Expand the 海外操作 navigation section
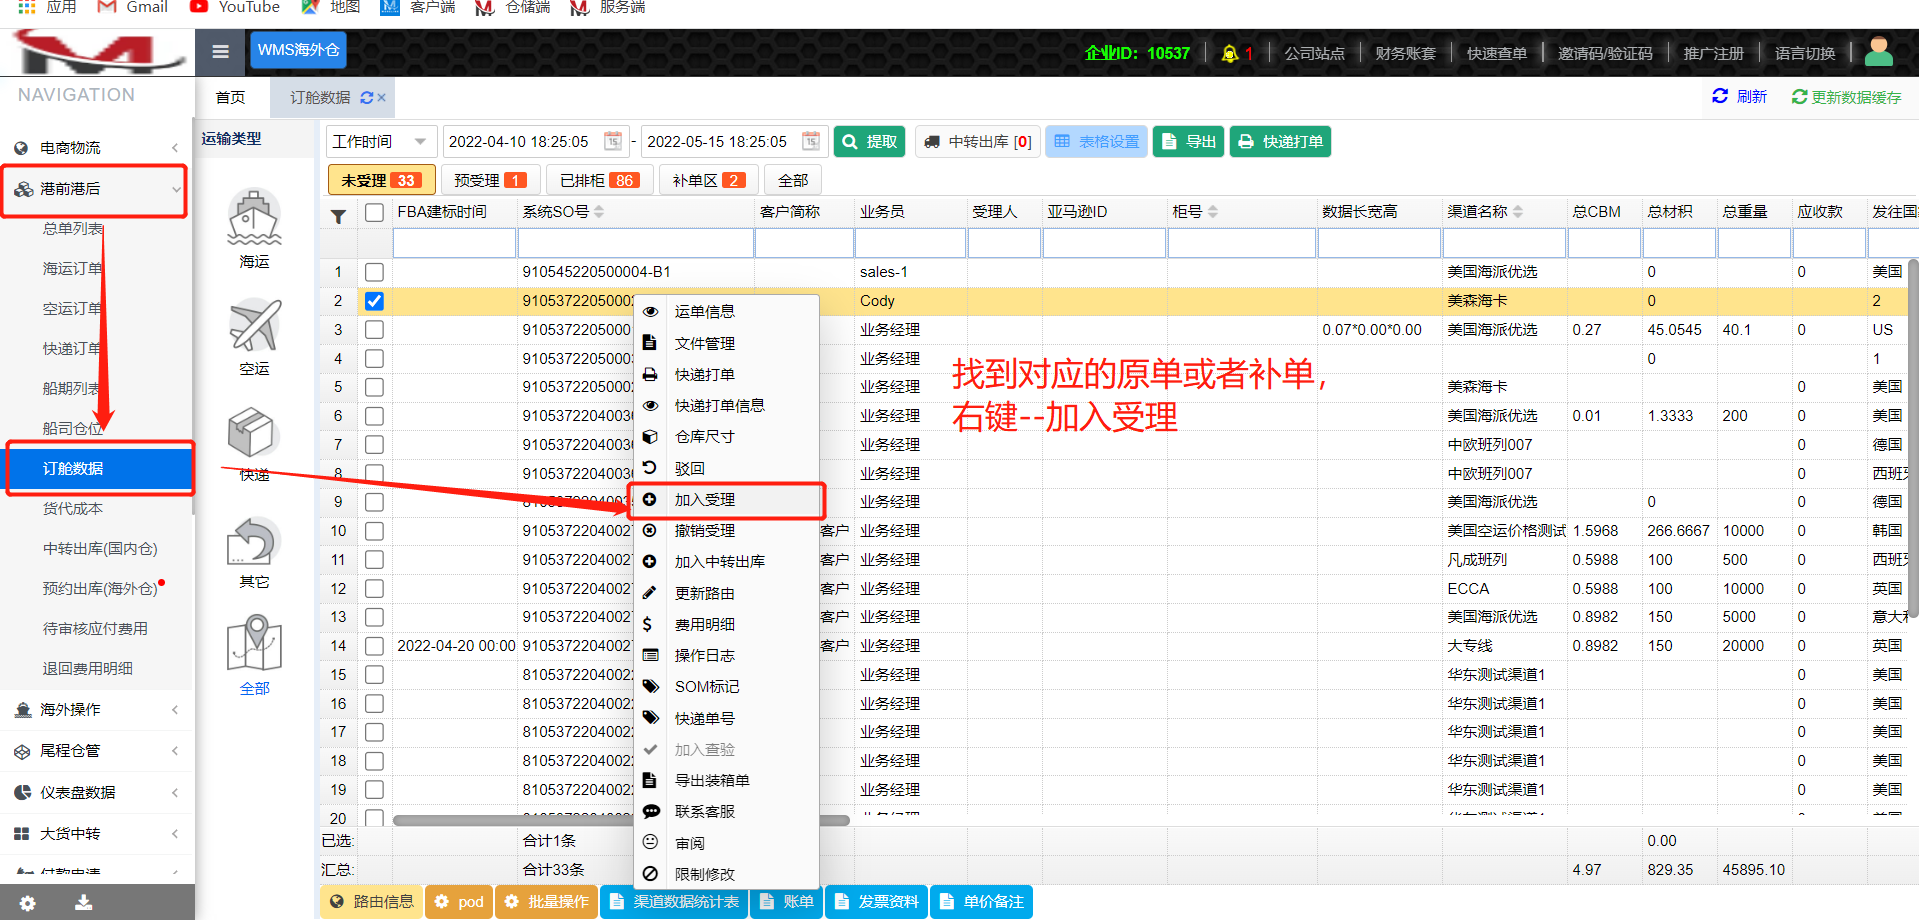Screen dimensions: 1919x920 click(96, 710)
